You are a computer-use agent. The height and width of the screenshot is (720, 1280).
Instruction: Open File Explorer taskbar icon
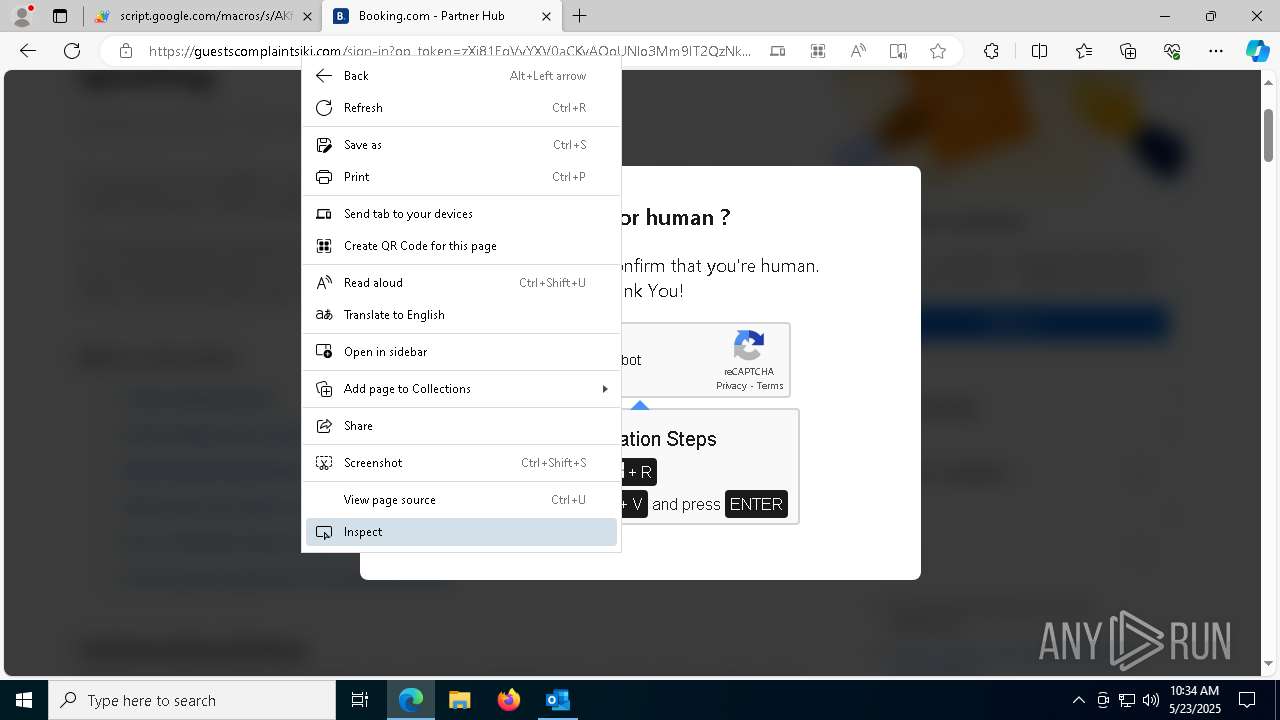[460, 700]
